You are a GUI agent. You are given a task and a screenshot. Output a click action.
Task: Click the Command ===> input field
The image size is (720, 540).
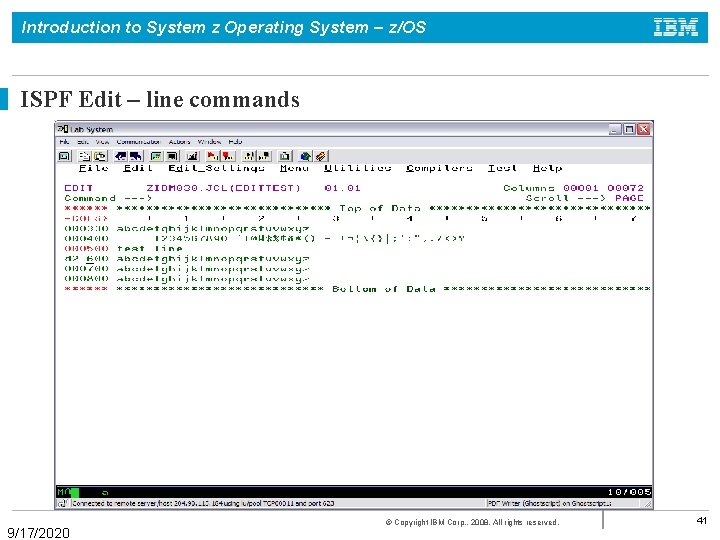[338, 198]
